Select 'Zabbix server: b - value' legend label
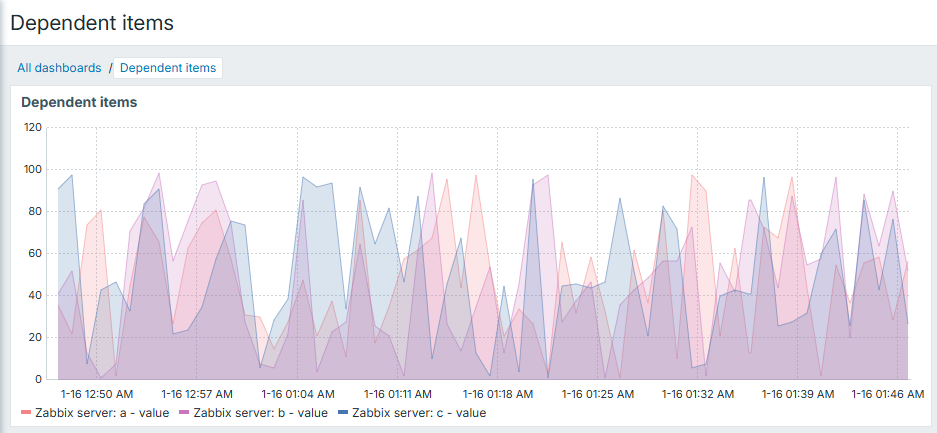This screenshot has width=937, height=433. (x=260, y=412)
